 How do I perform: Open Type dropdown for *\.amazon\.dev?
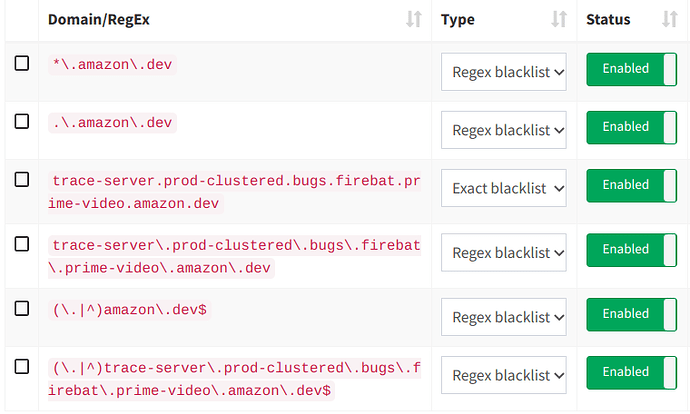(504, 72)
